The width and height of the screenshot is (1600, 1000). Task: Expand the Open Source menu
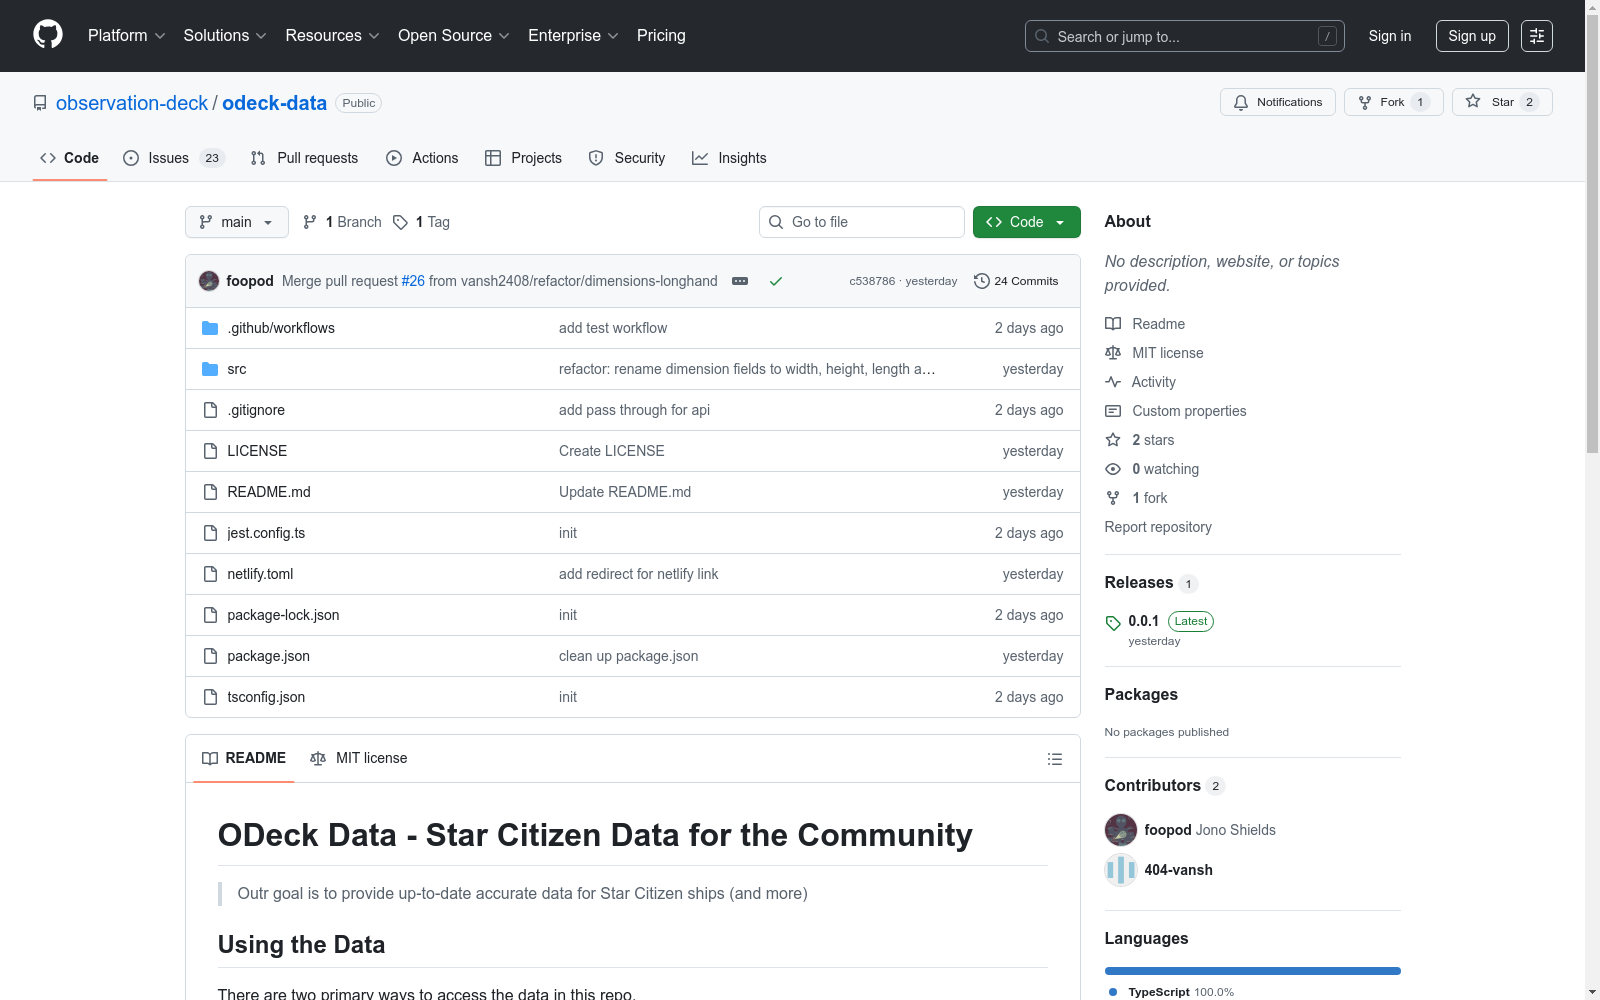click(454, 36)
